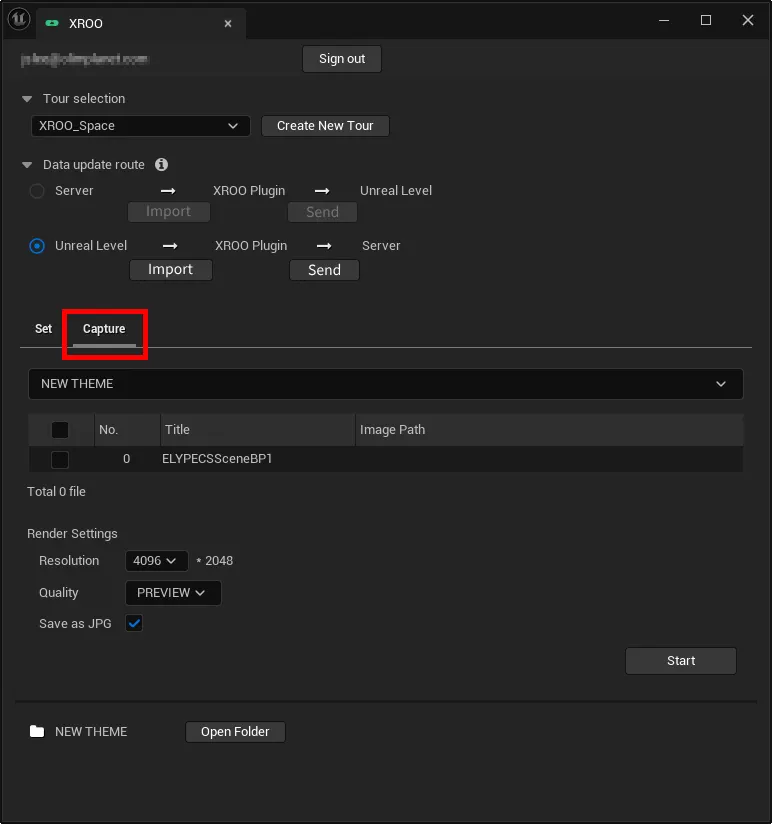Click the greyed-out Send button under XROO Plugin
Viewport: 772px width, 824px height.
pos(322,212)
